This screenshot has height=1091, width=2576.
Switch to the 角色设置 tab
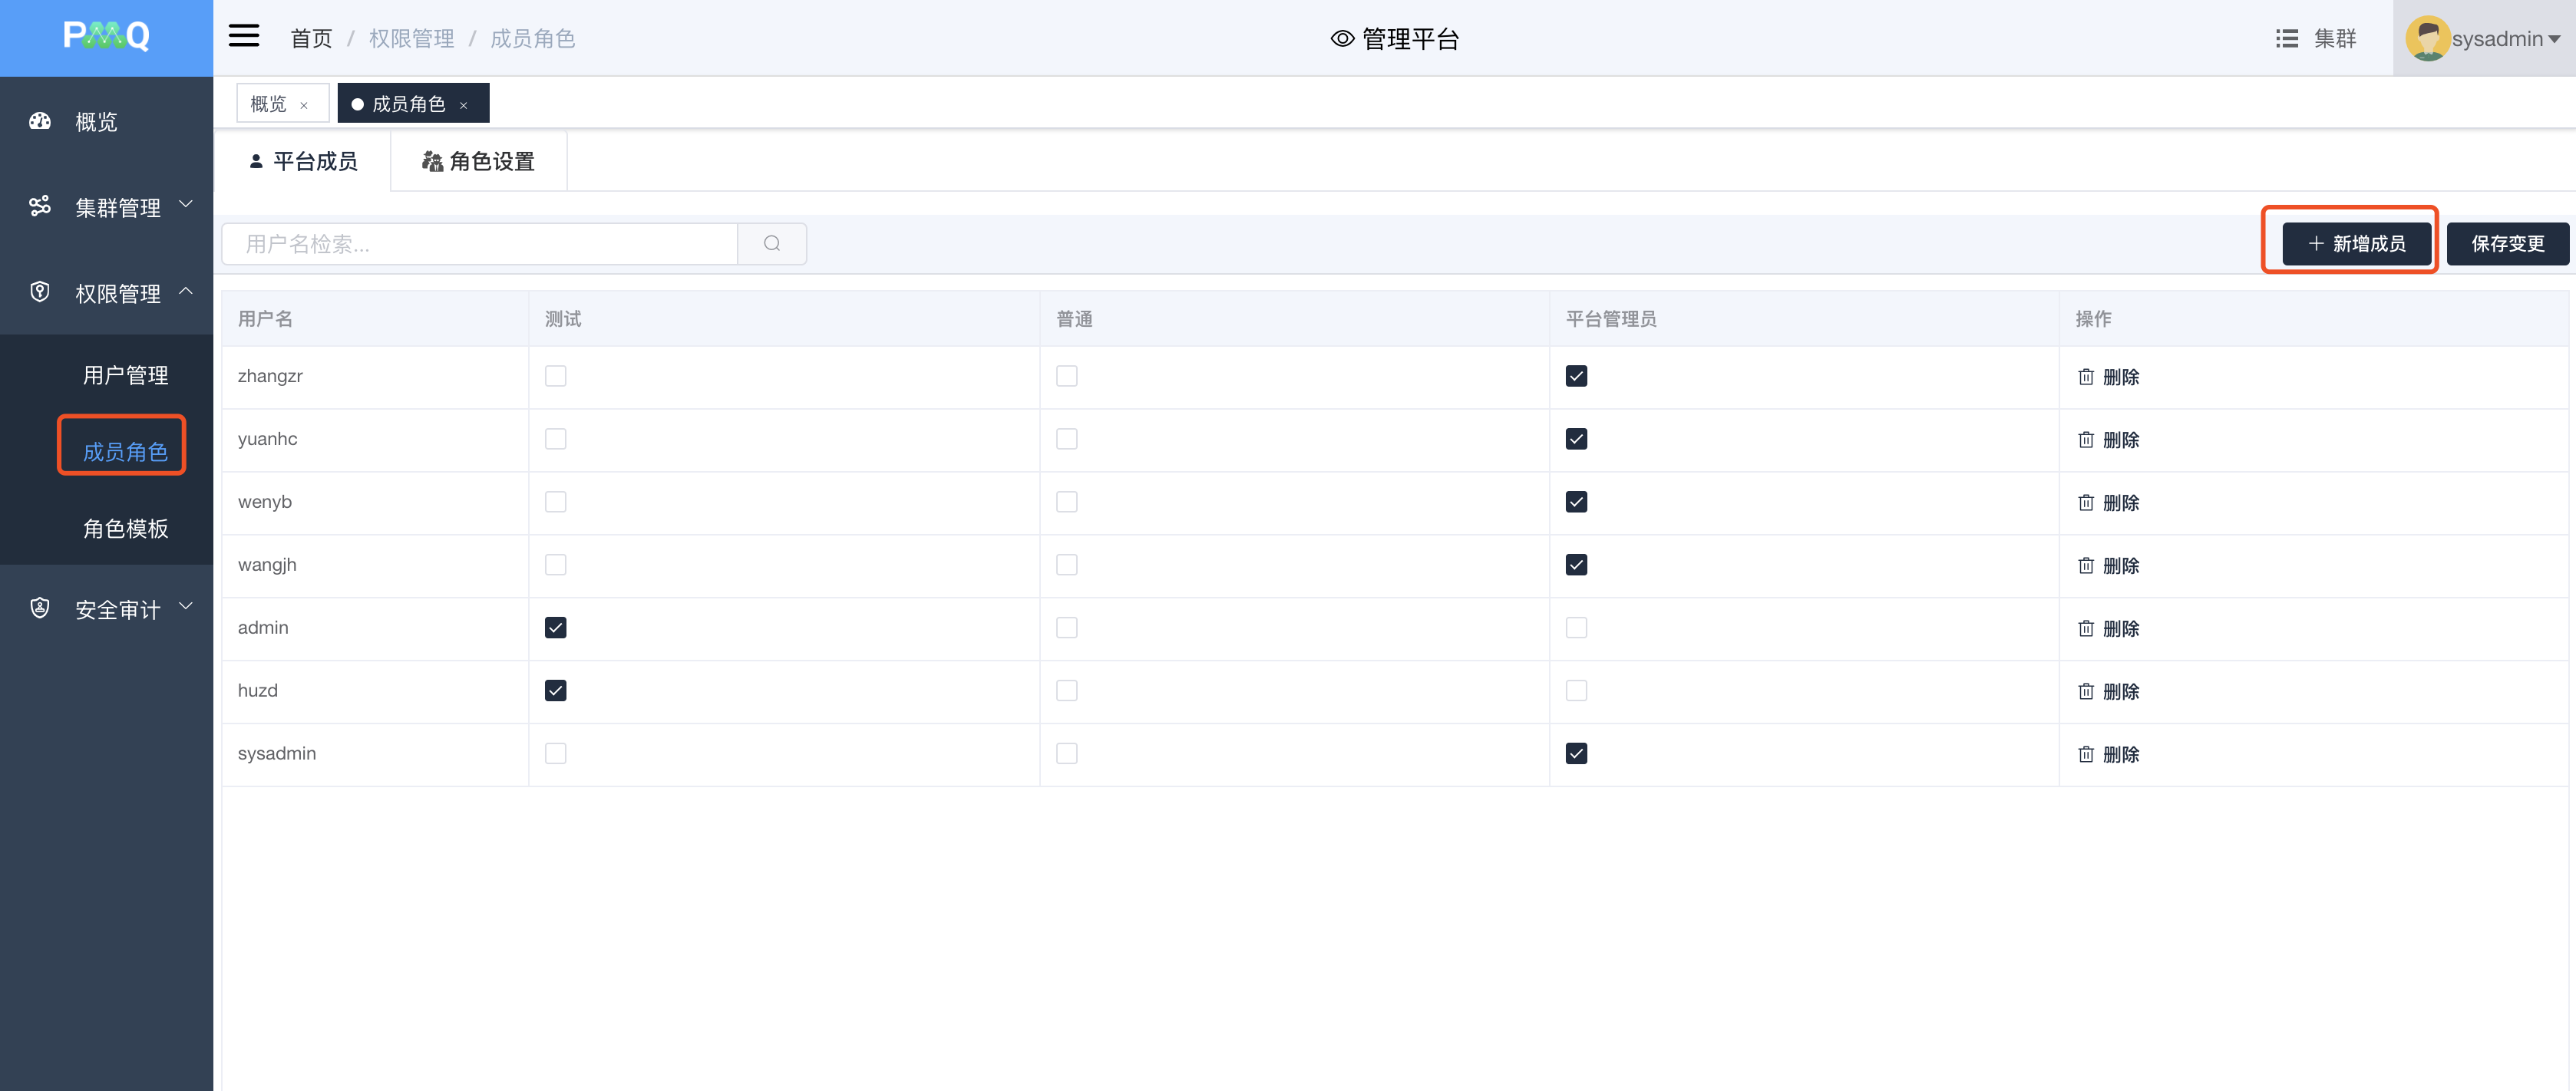point(478,161)
